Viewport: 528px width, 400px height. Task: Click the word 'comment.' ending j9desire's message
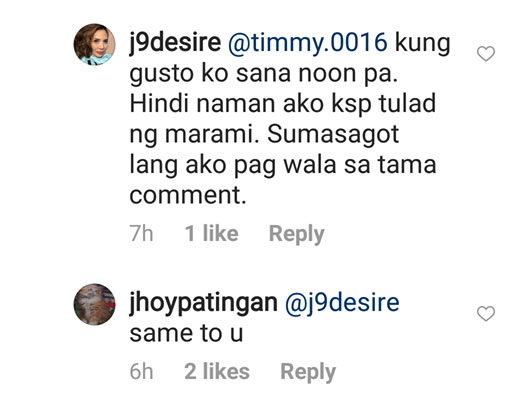(188, 196)
